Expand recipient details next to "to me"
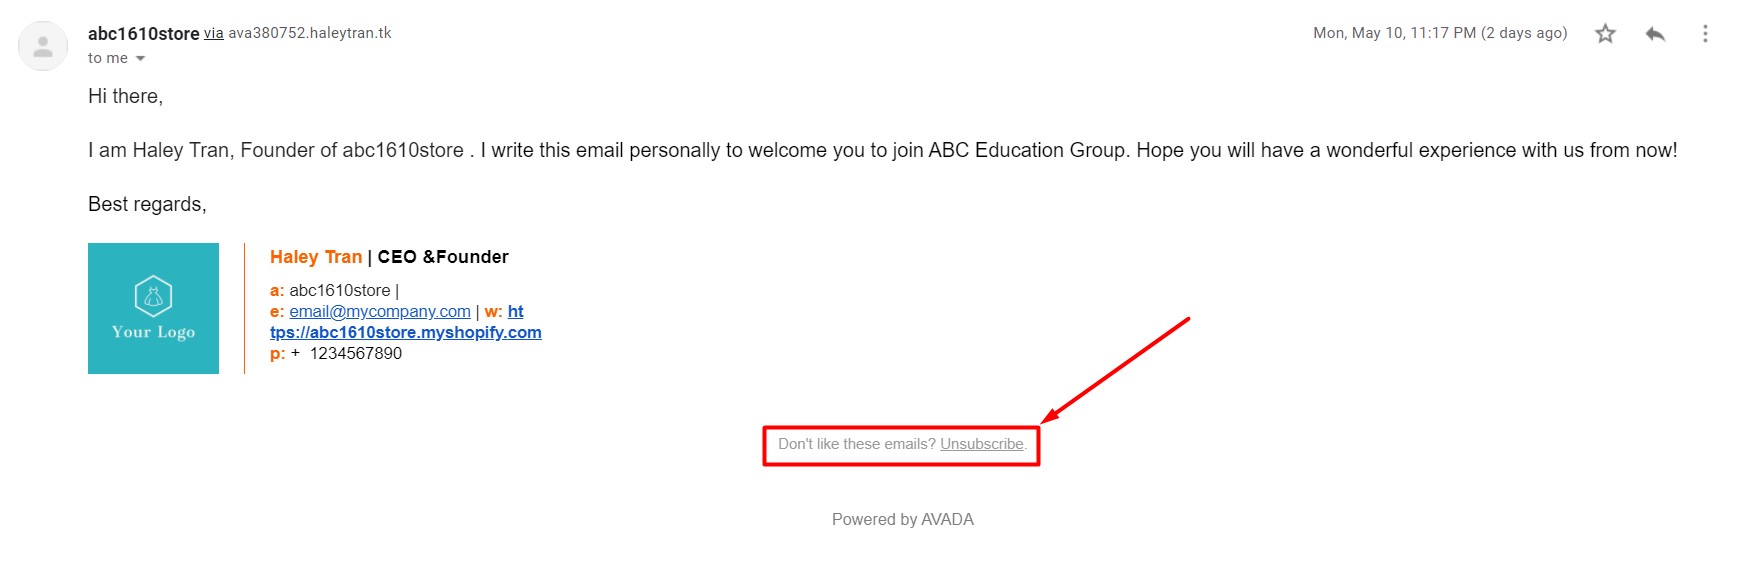Viewport: 1737px width, 569px height. coord(141,59)
